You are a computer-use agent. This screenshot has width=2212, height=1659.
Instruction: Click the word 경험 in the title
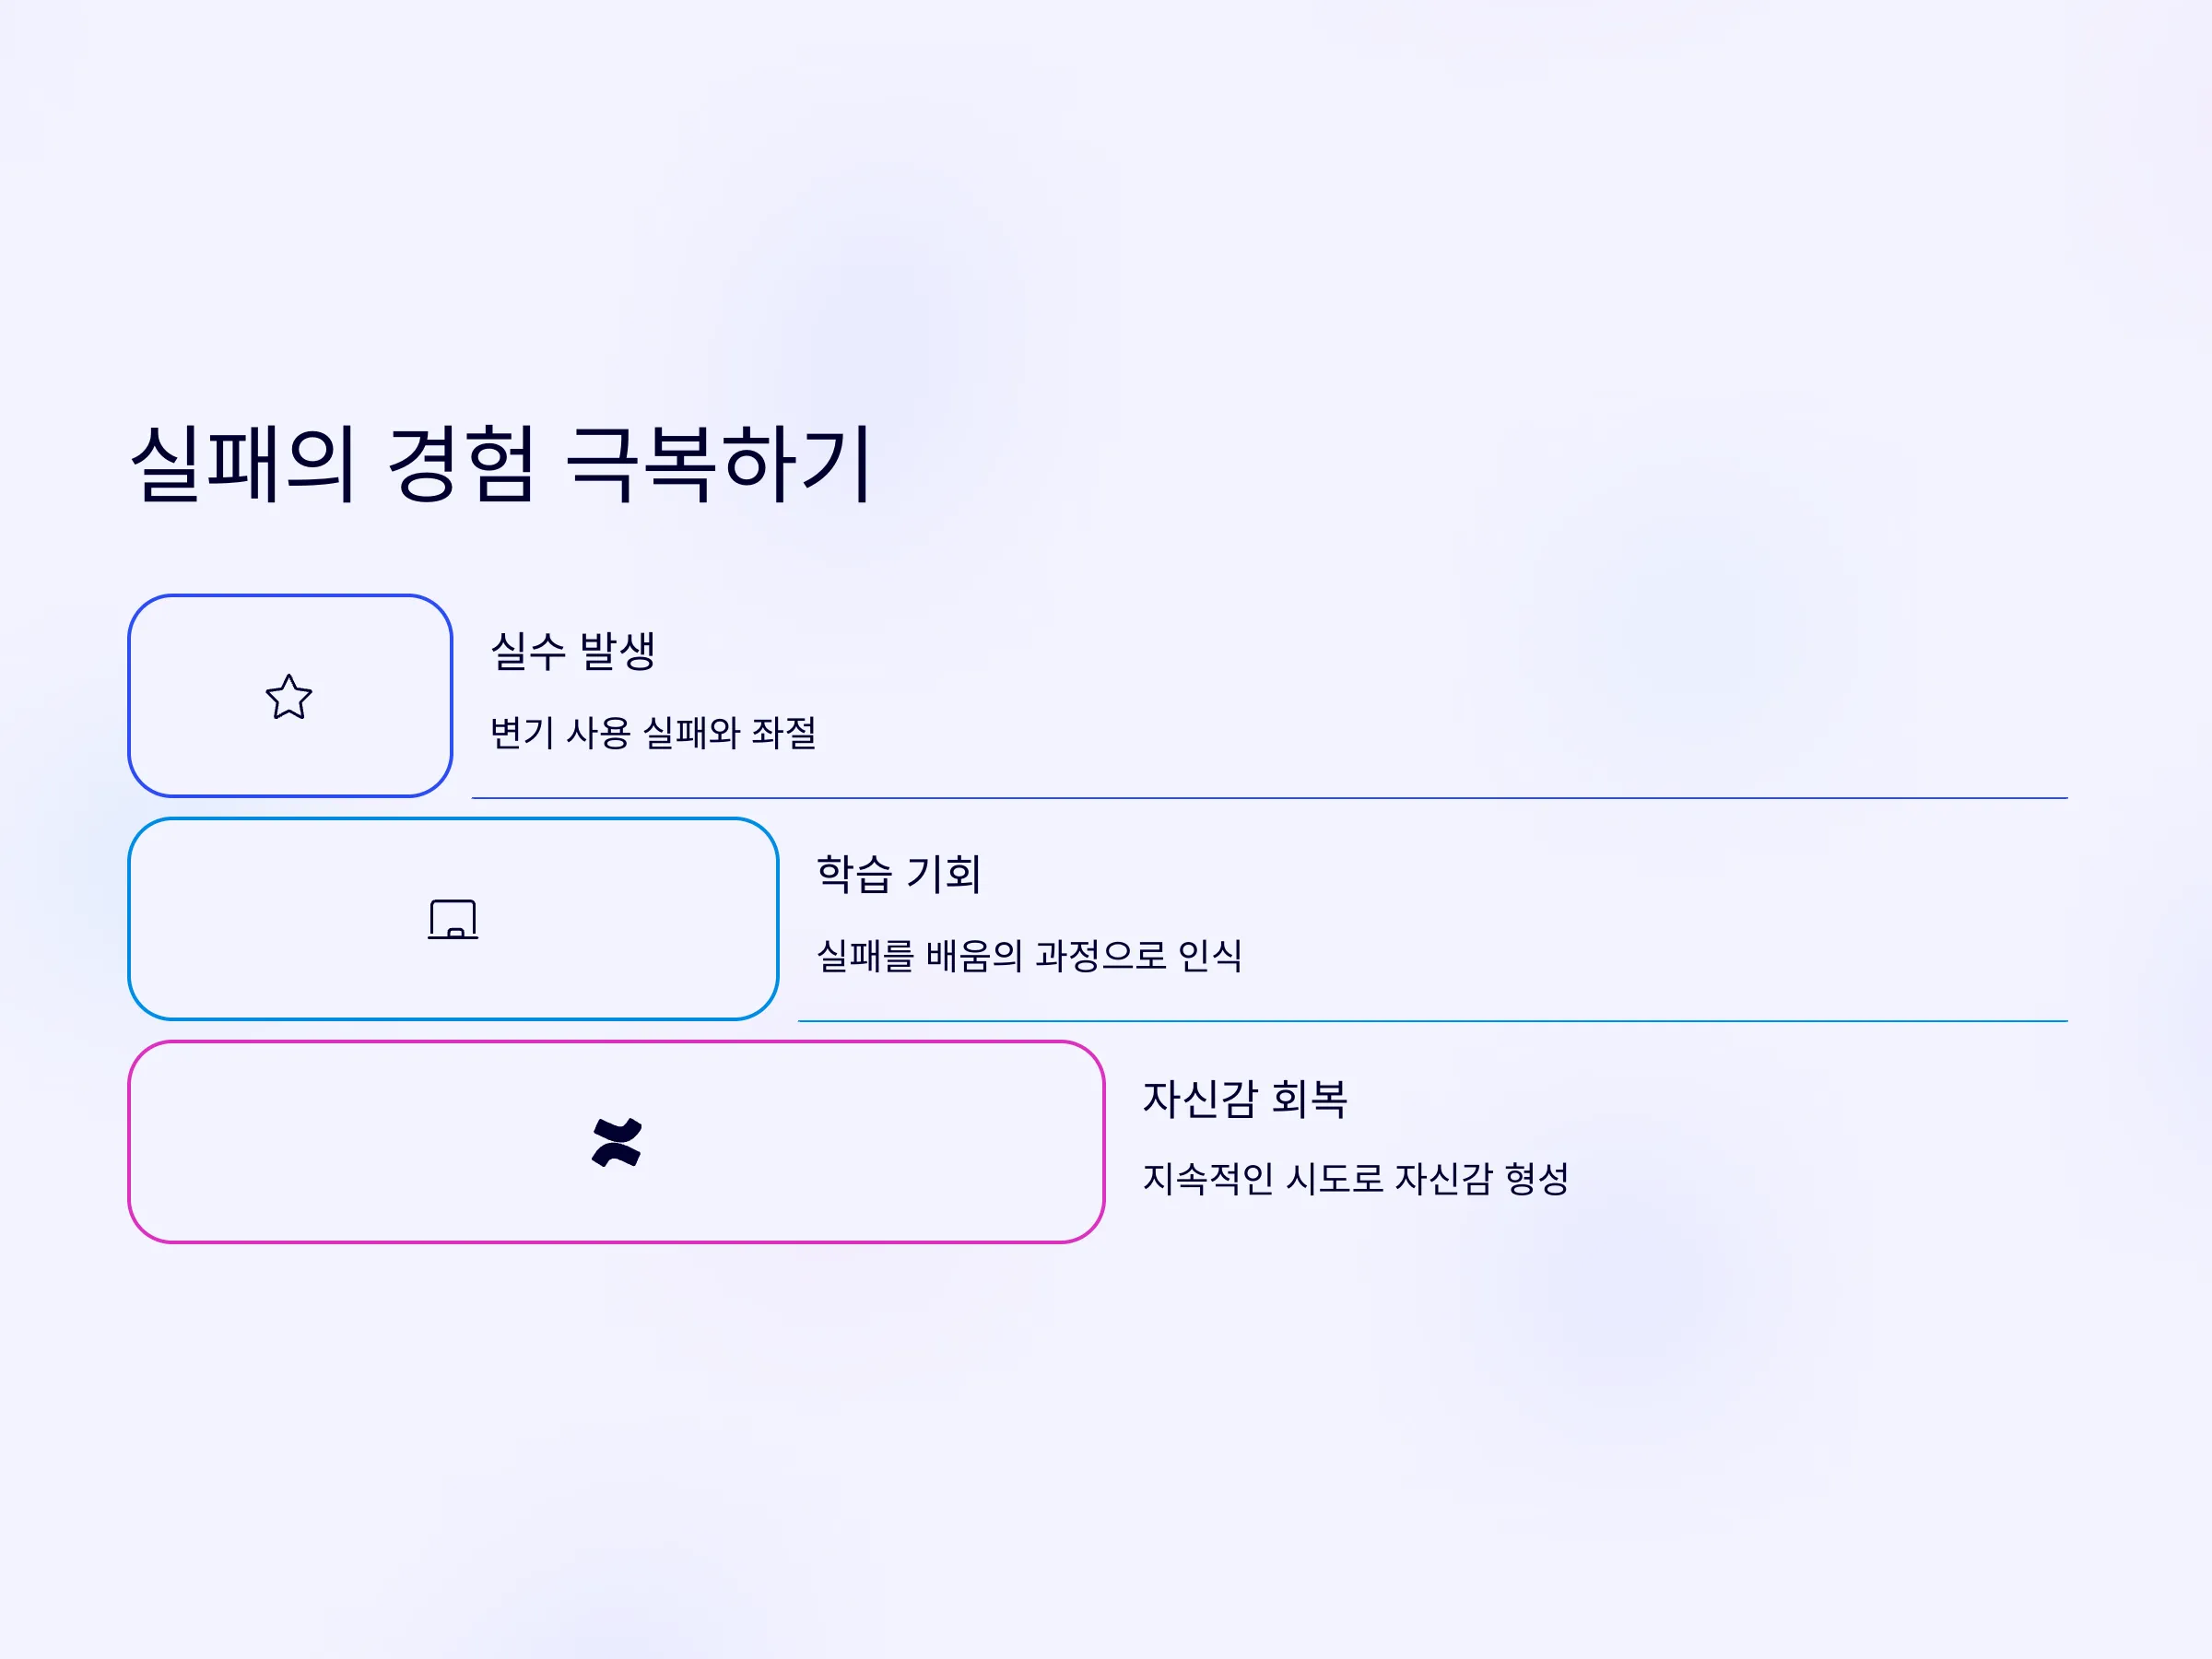point(460,463)
